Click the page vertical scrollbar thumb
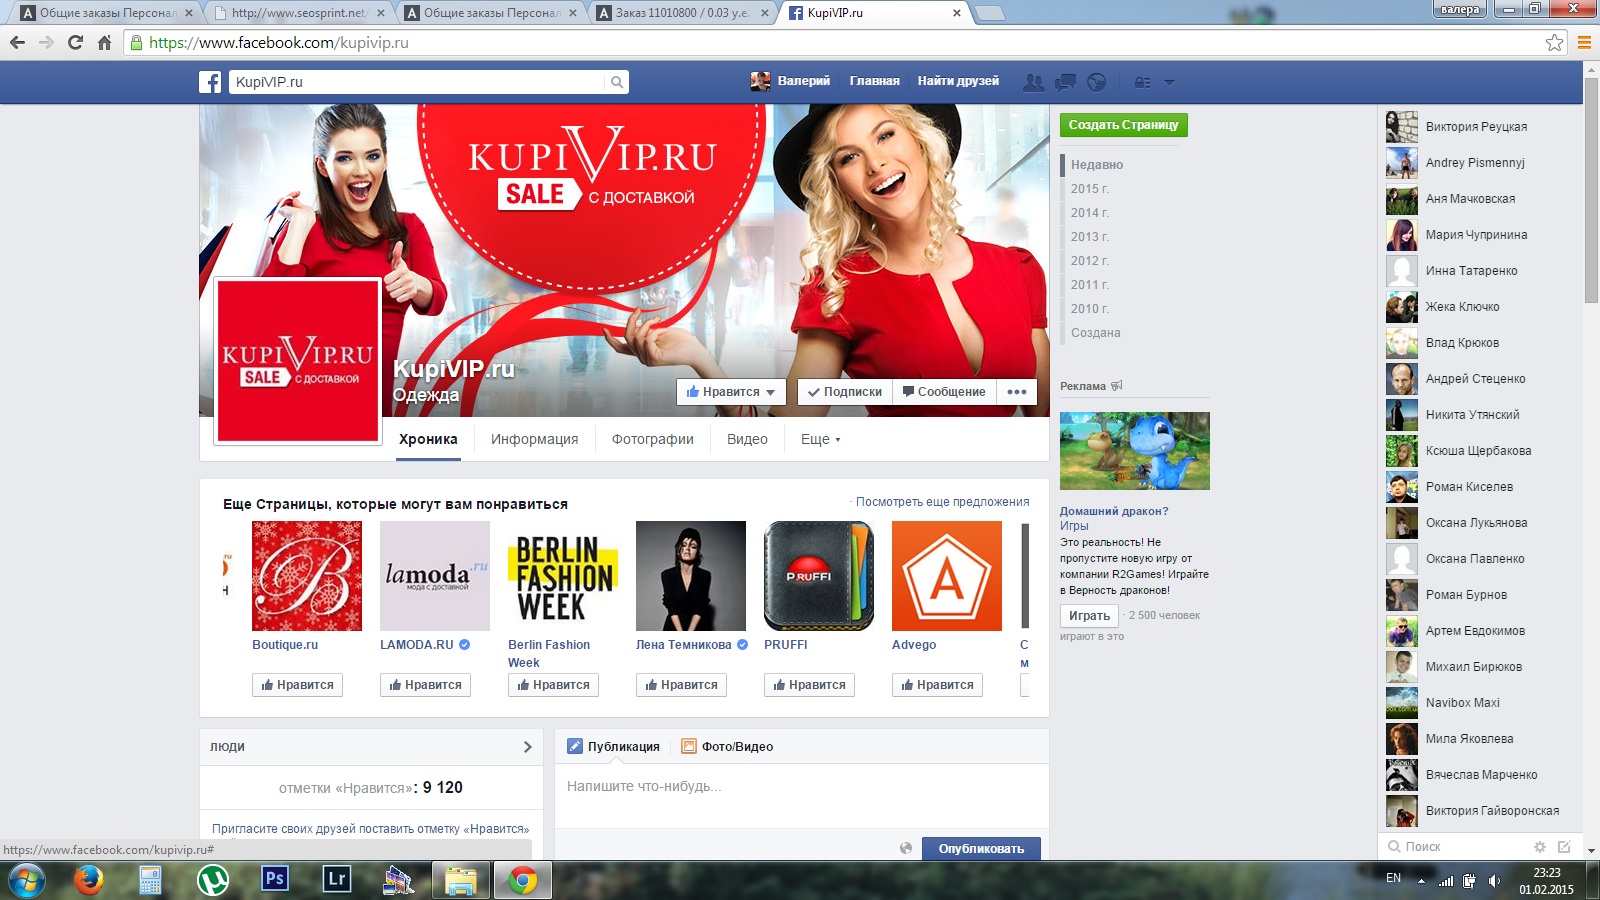 tap(1591, 188)
